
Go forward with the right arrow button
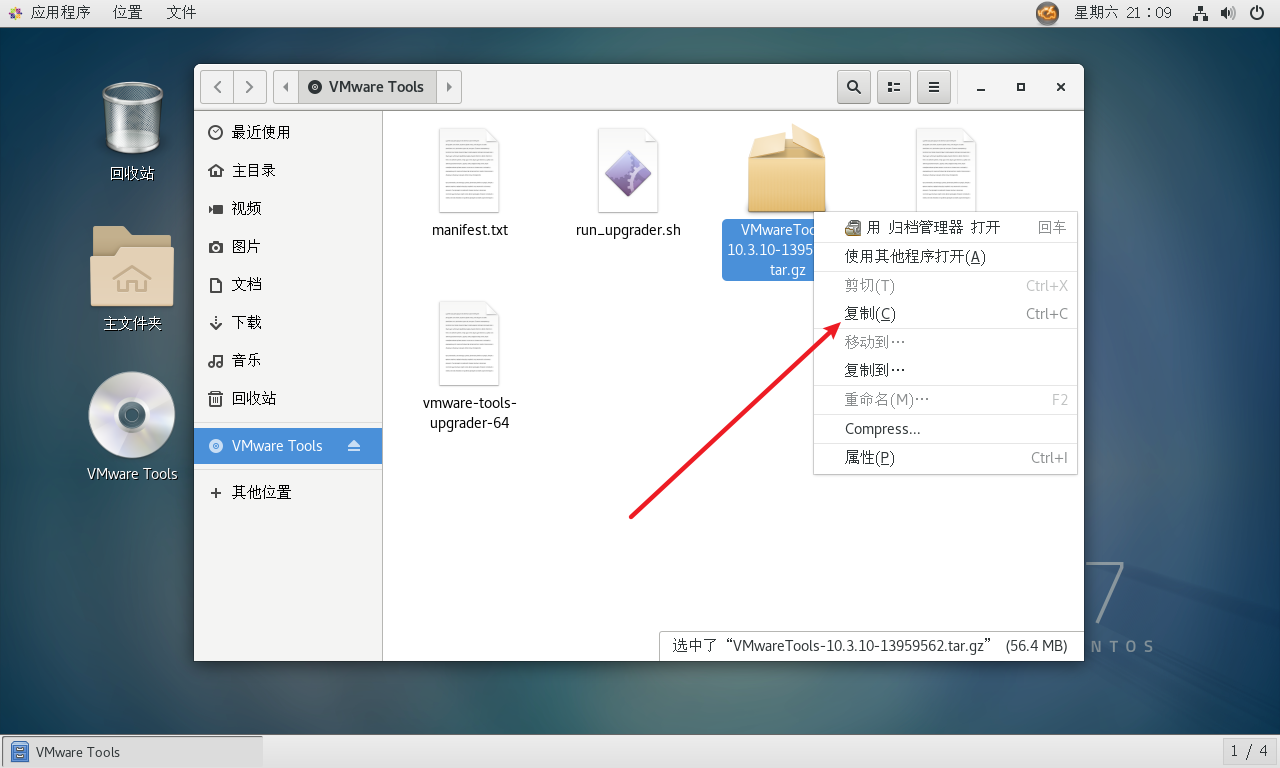click(250, 87)
